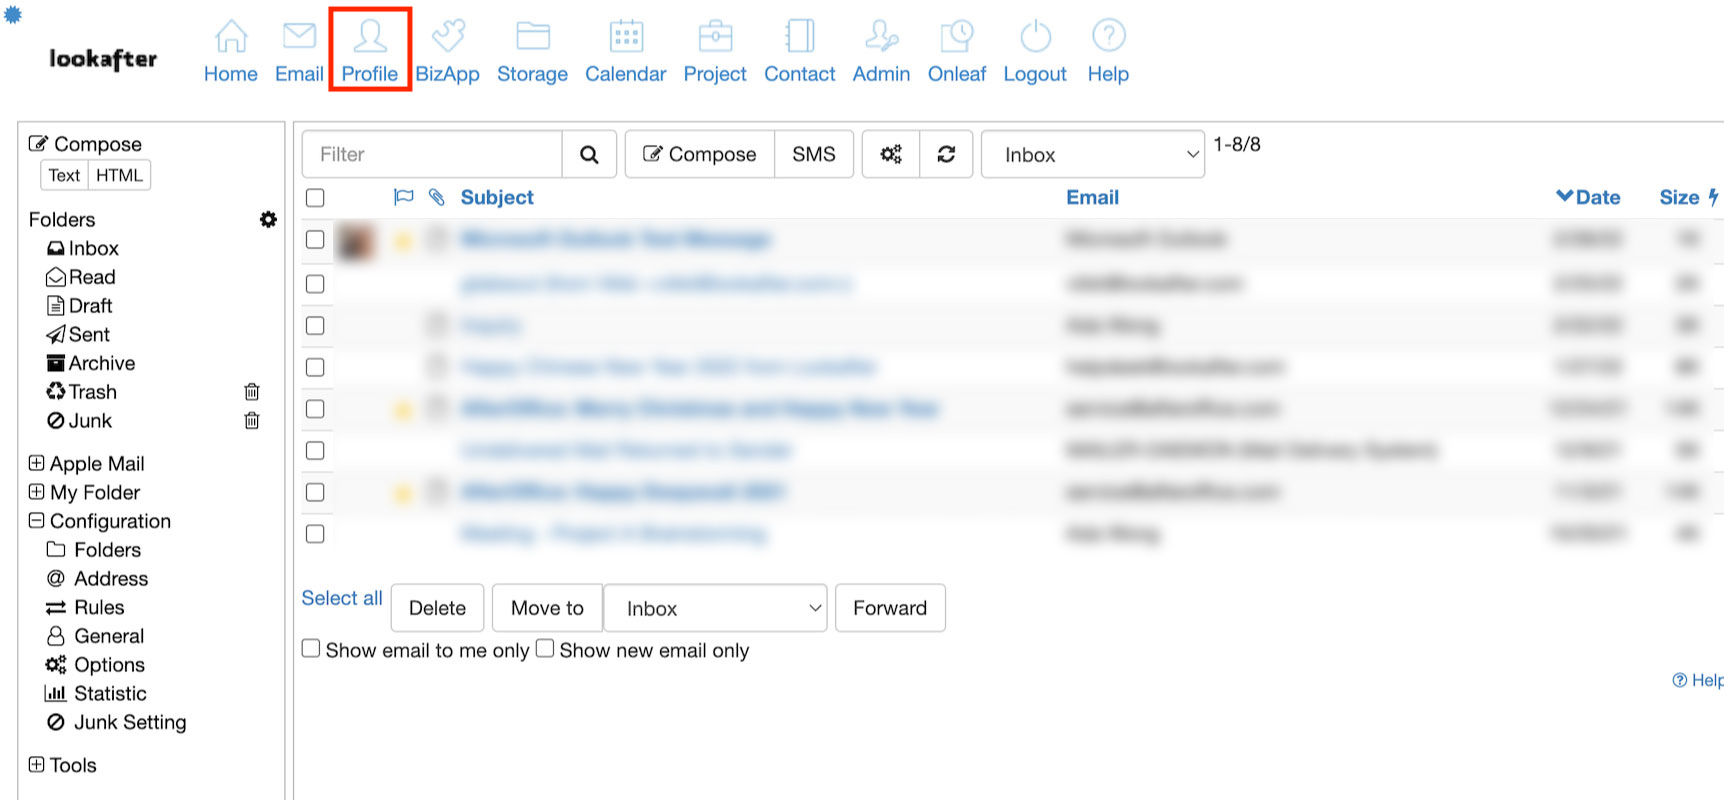Empty Trash using its bin icon
Viewport: 1724px width, 800px height.
(x=252, y=392)
